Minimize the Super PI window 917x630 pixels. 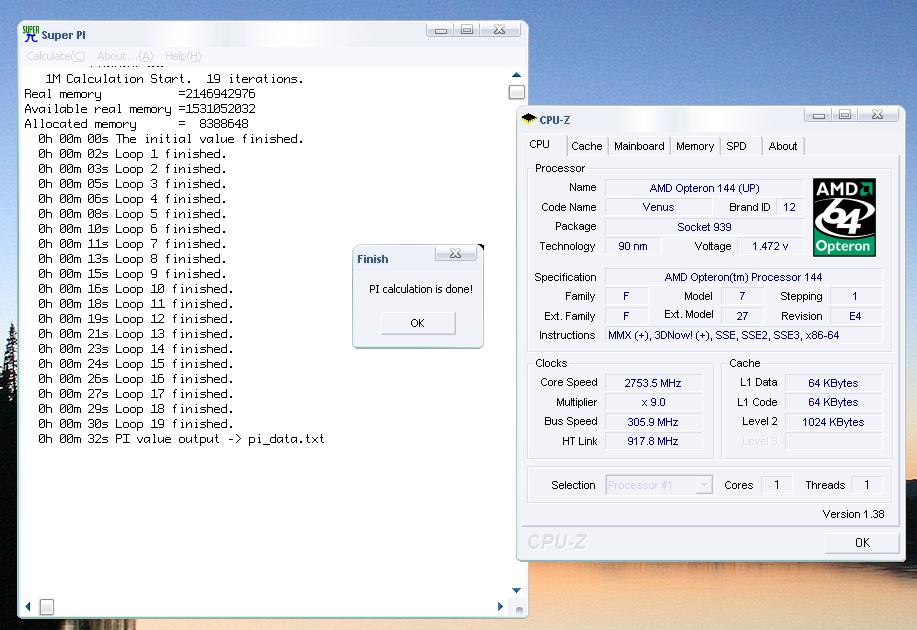click(x=441, y=30)
